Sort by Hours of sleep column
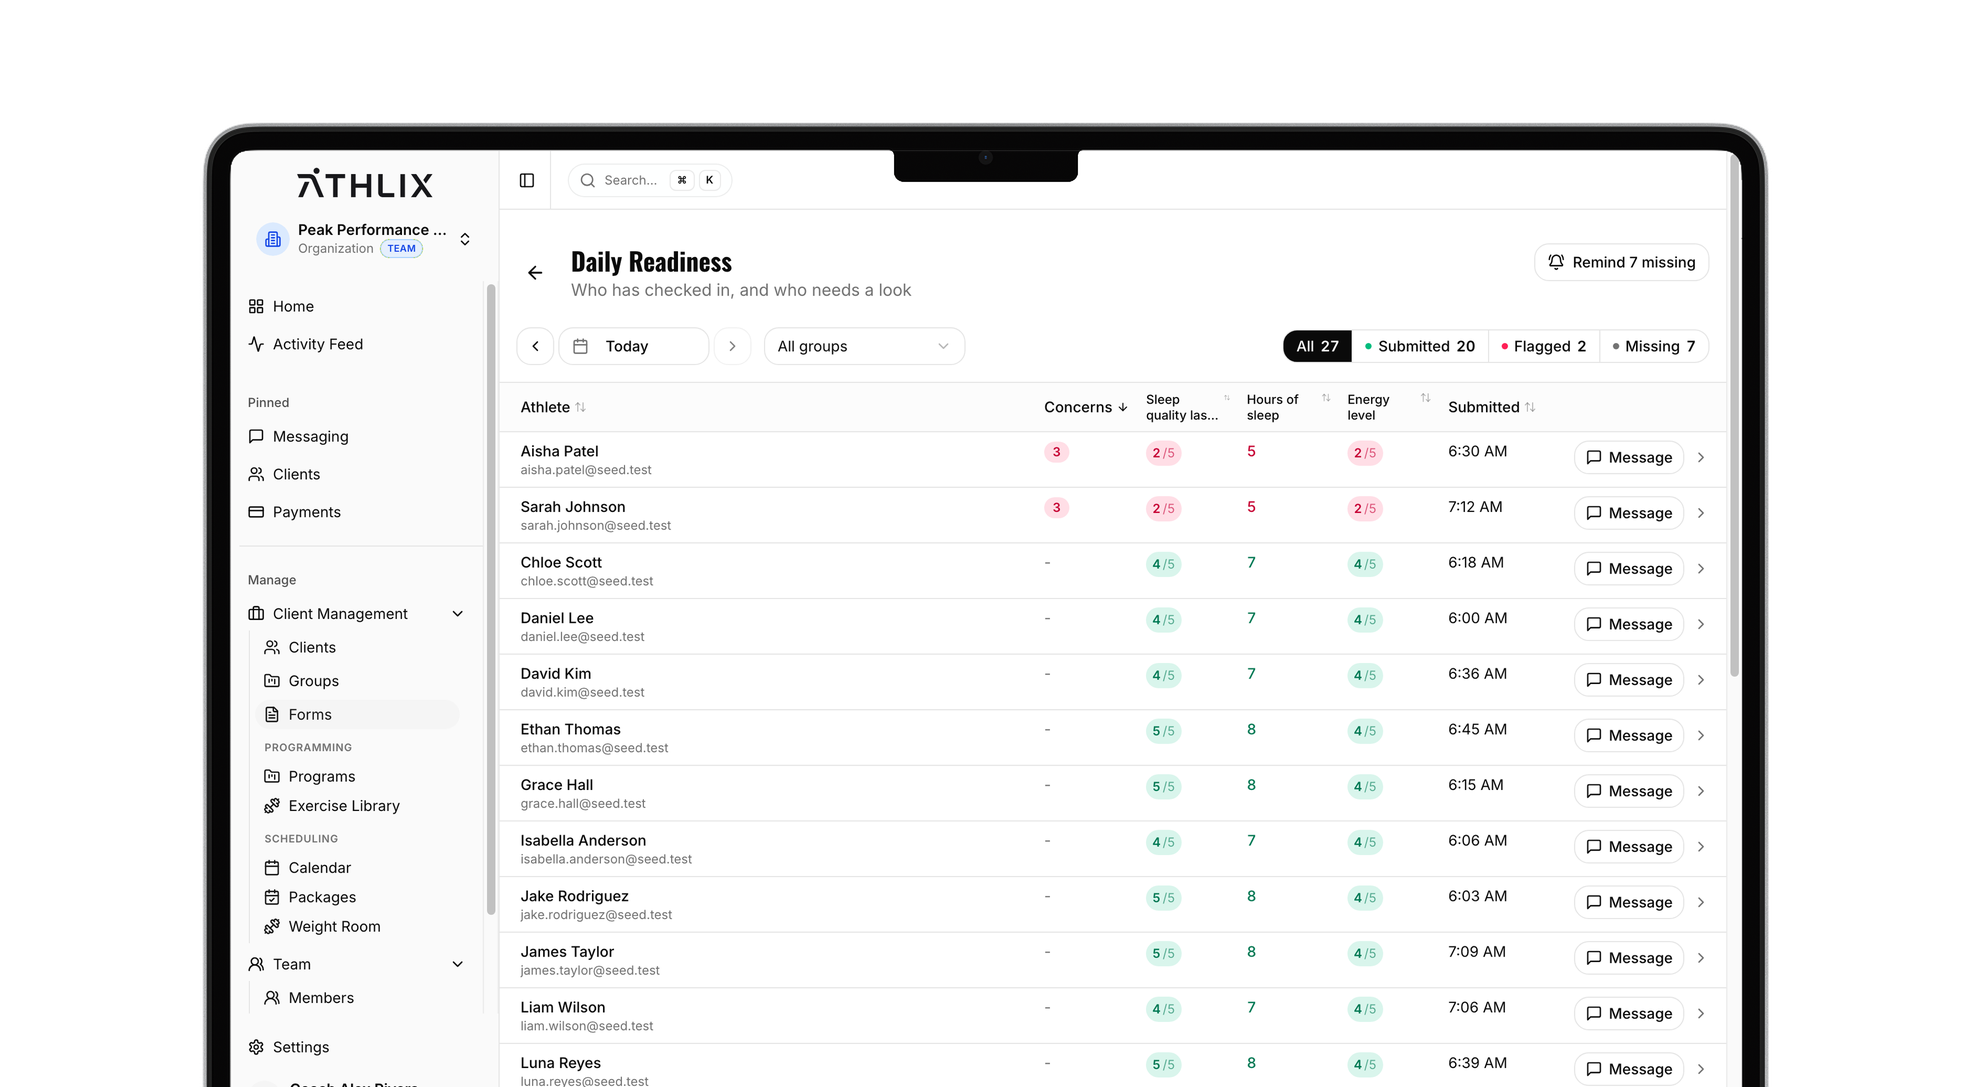Image resolution: width=1972 pixels, height=1087 pixels. (x=1288, y=407)
